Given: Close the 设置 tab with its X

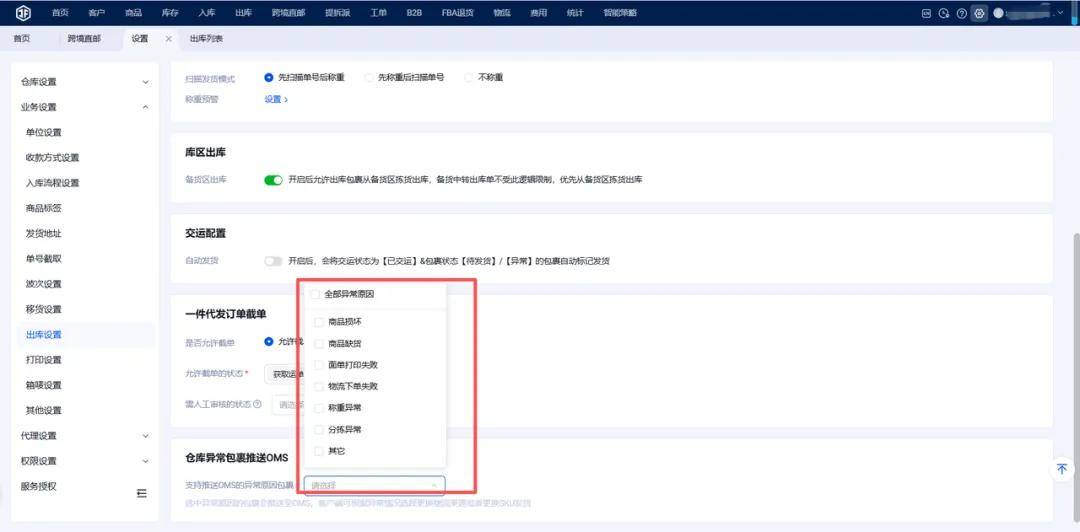Looking at the screenshot, I should [169, 39].
